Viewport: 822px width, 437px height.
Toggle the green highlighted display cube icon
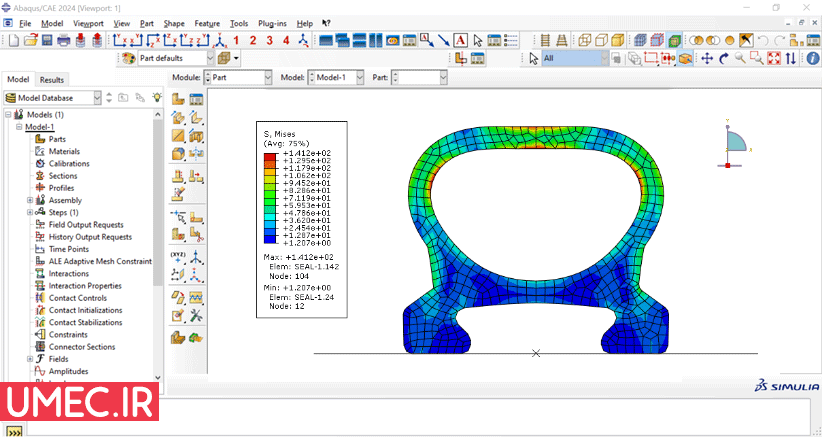point(675,40)
